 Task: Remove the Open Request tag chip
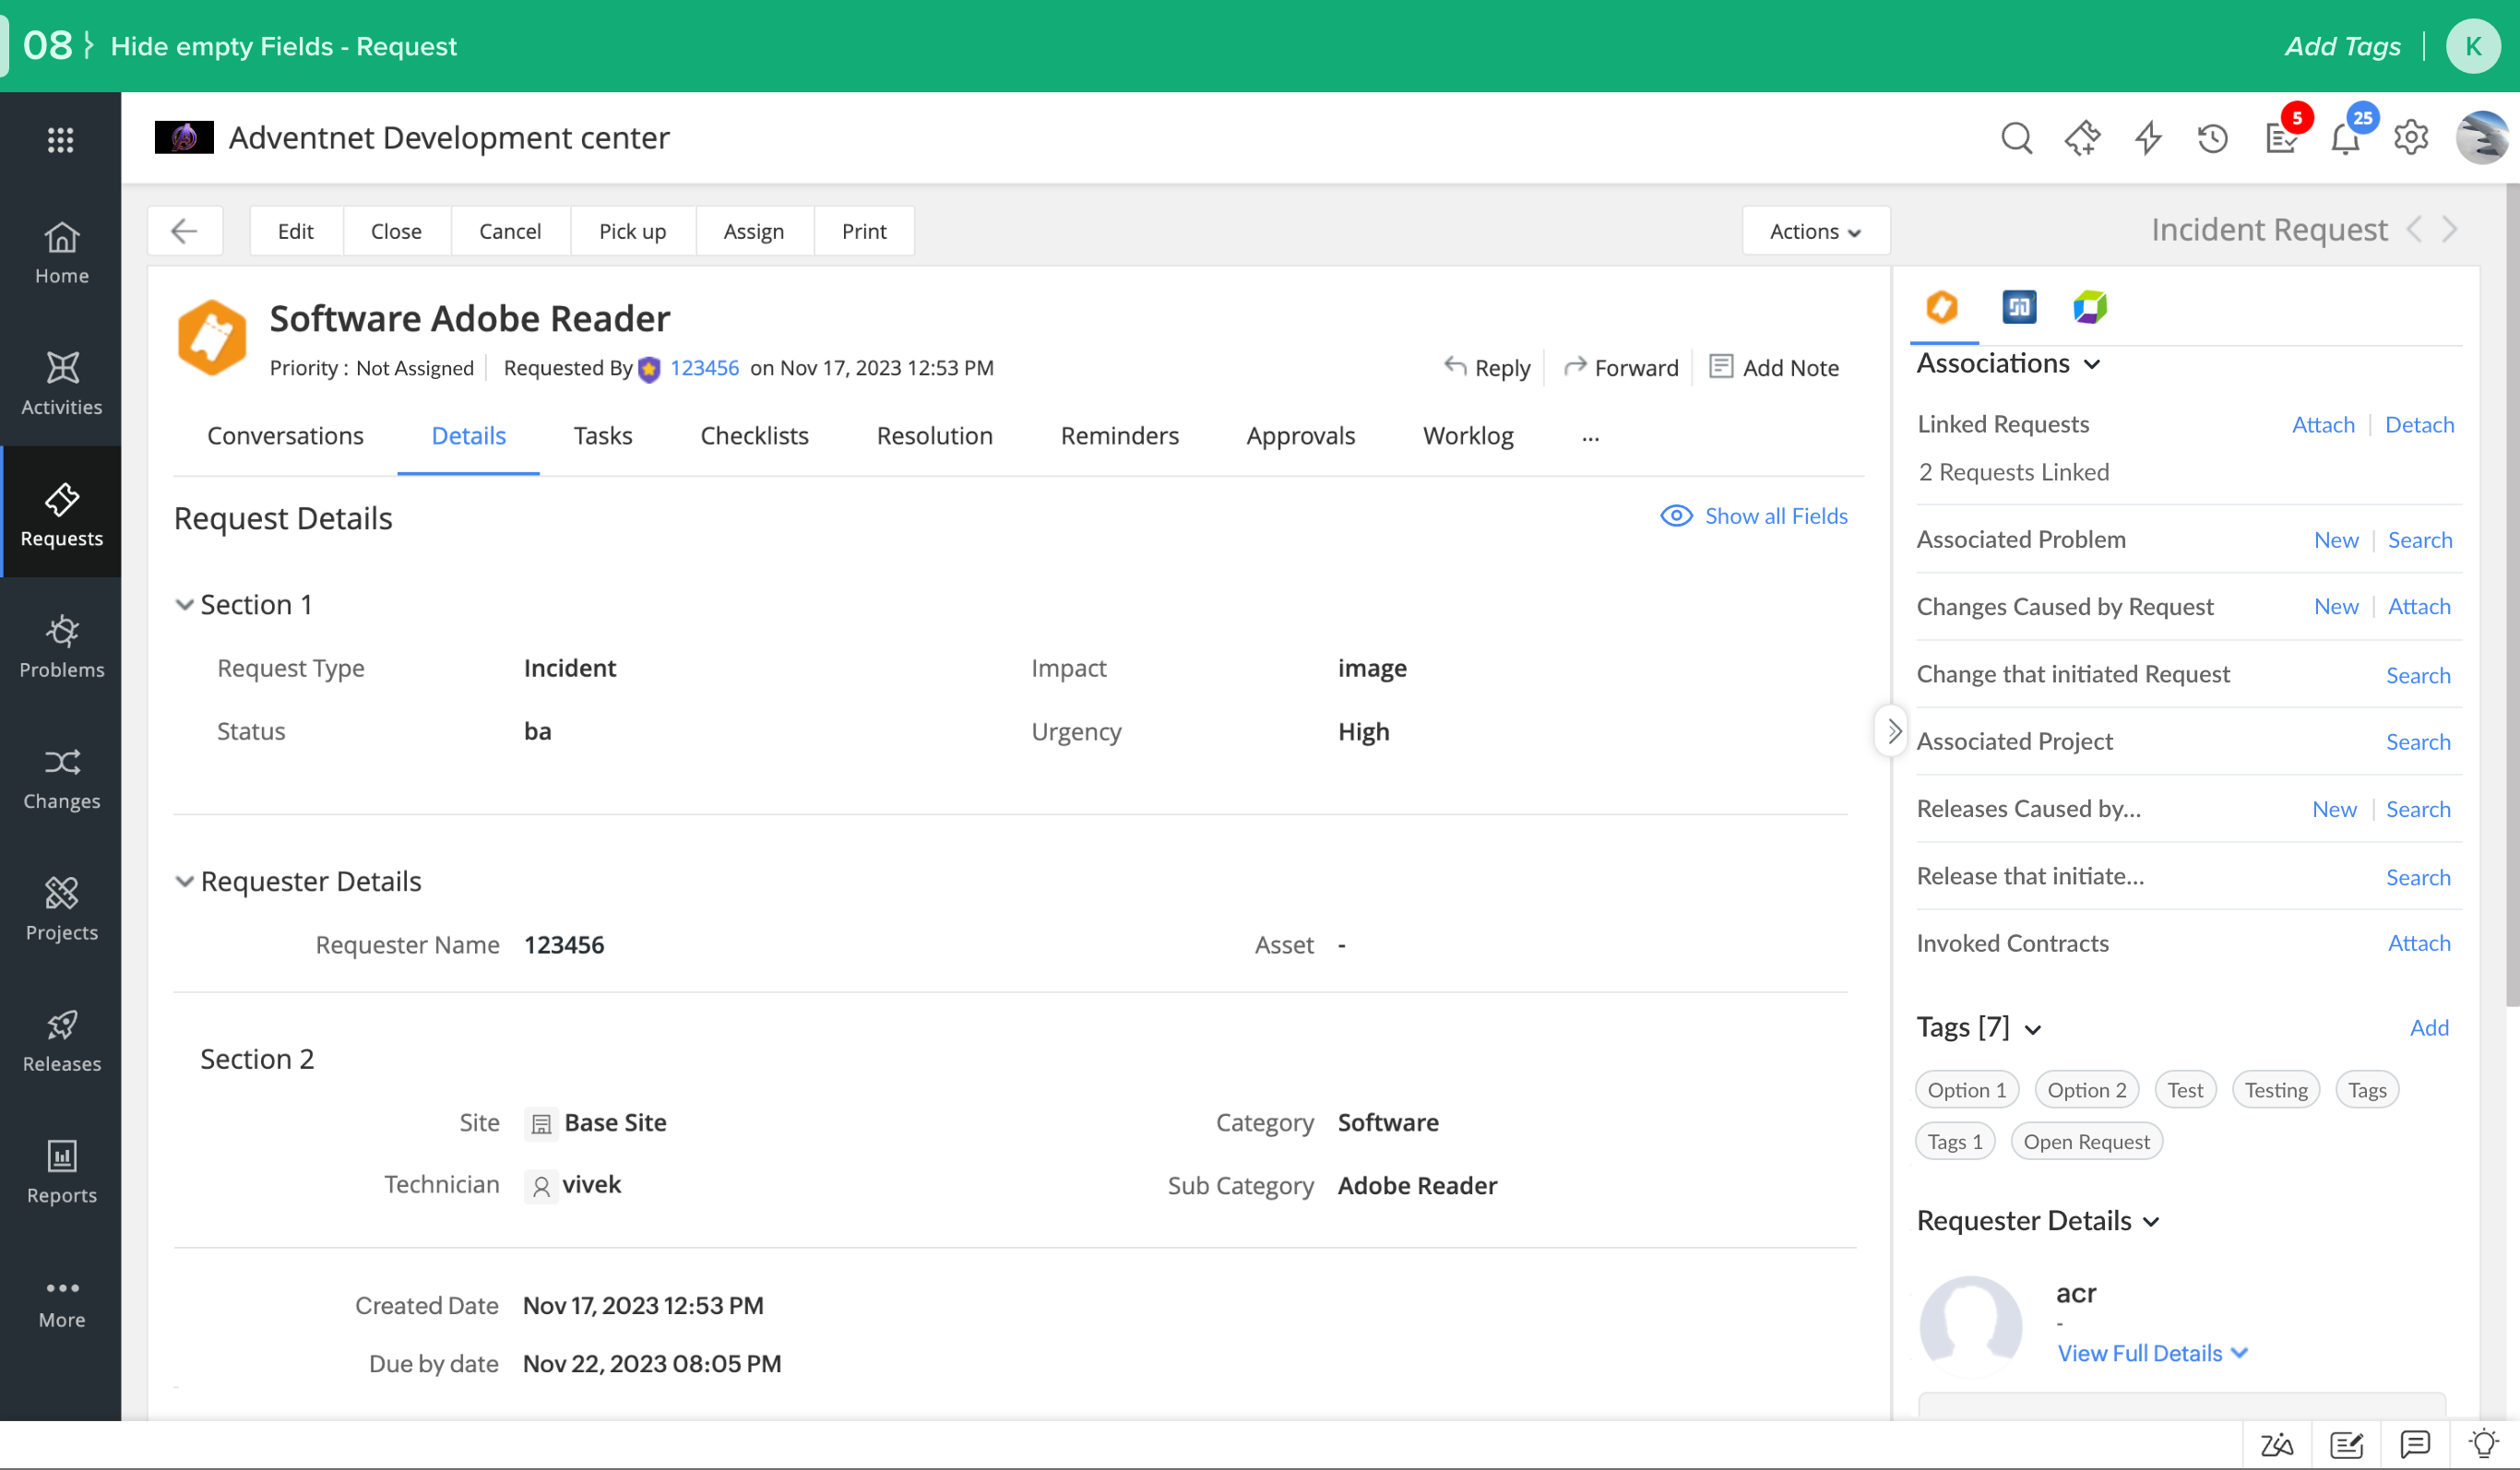(x=2086, y=1141)
